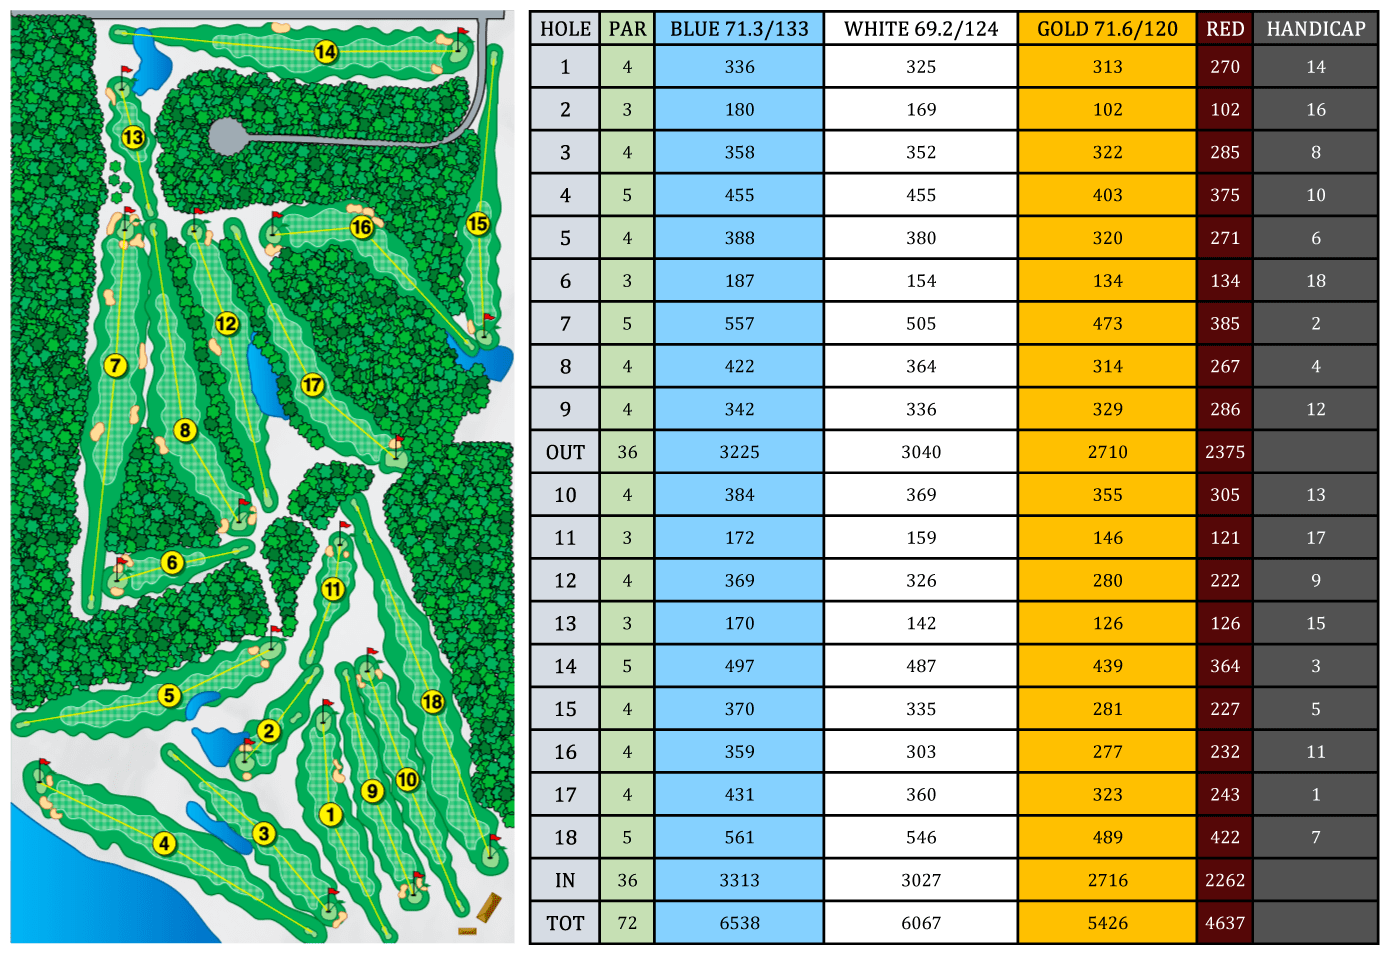Select the hole 17 yellow marker on the map
This screenshot has height=954, width=1388.
(313, 385)
